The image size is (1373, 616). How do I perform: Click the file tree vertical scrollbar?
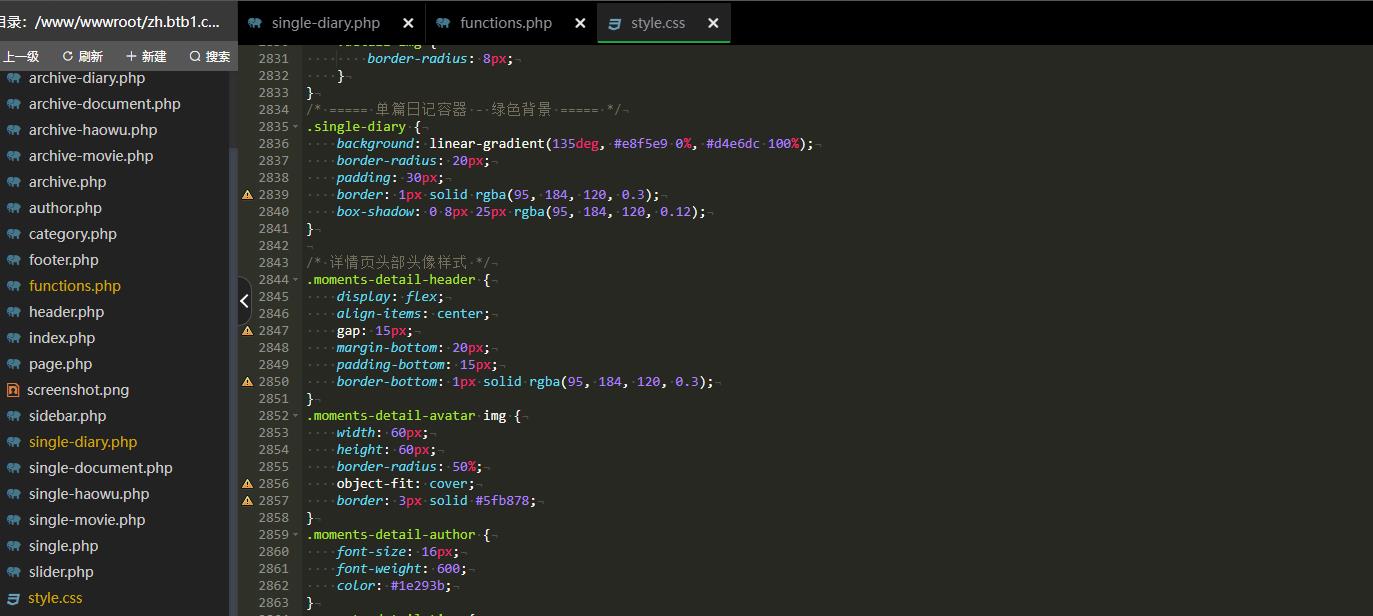(233, 380)
